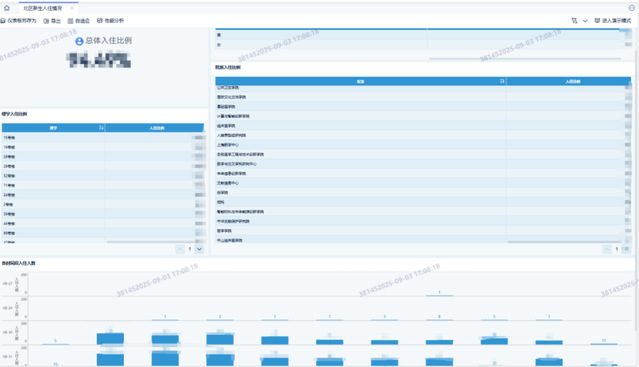Go to next page of 楼宇 table

199,249
